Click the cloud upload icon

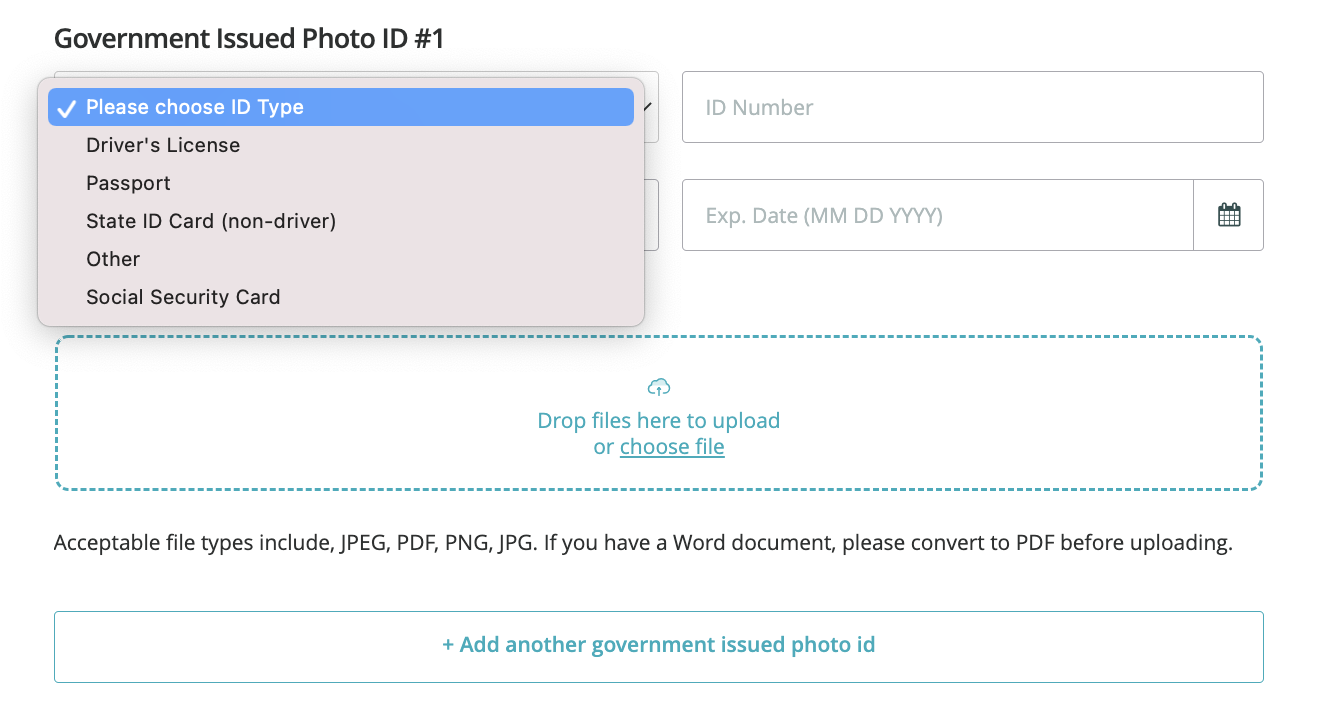coord(660,386)
